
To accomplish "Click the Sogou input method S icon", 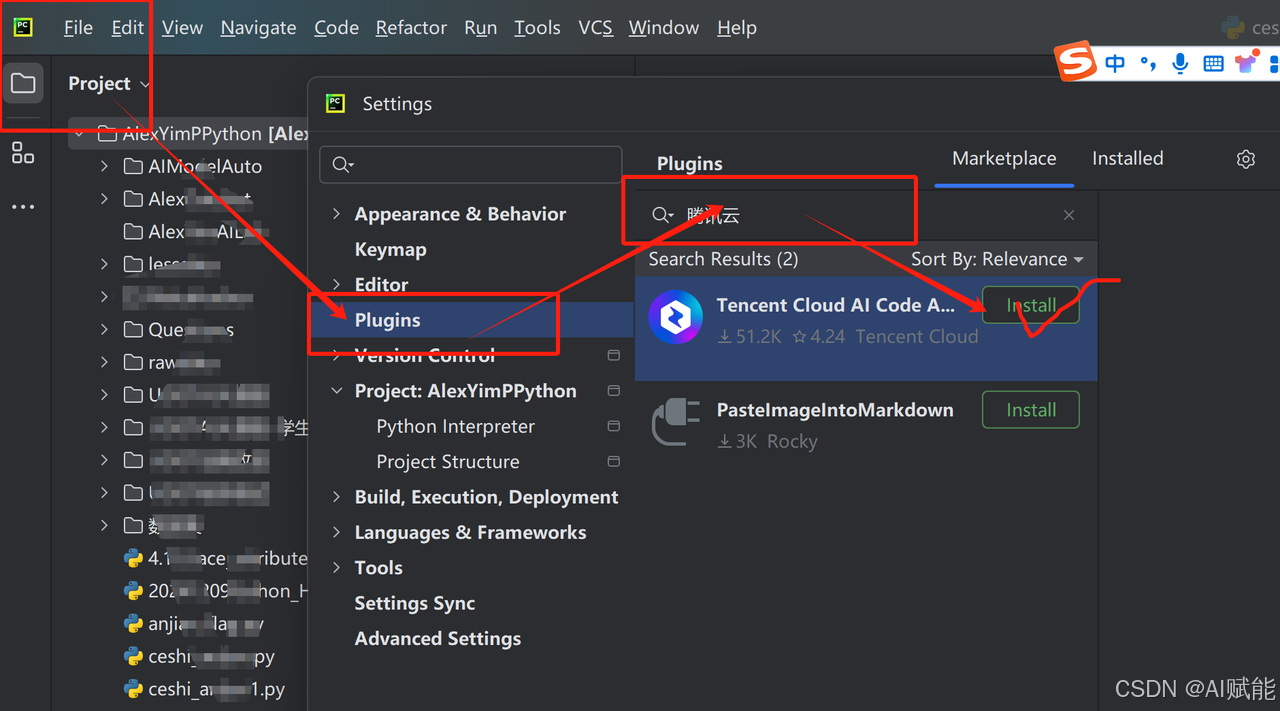I will (x=1077, y=62).
